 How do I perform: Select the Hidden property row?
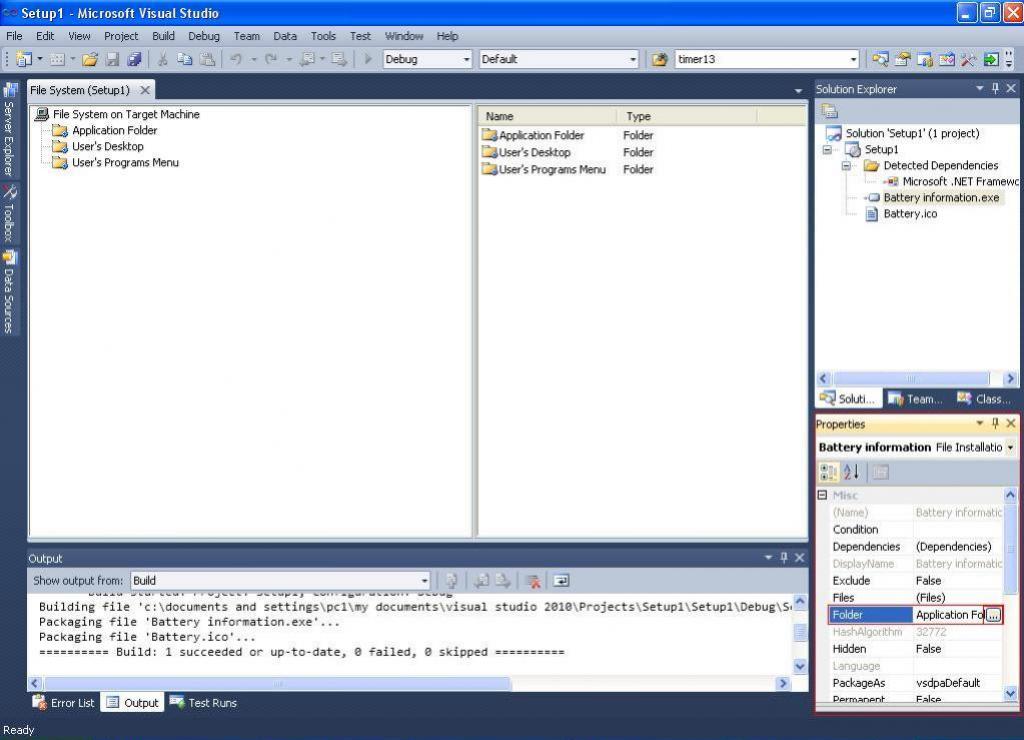coord(916,649)
